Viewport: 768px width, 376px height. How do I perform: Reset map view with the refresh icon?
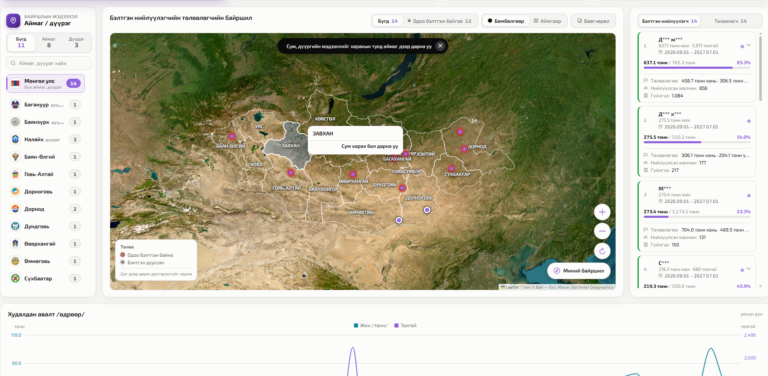[x=602, y=251]
